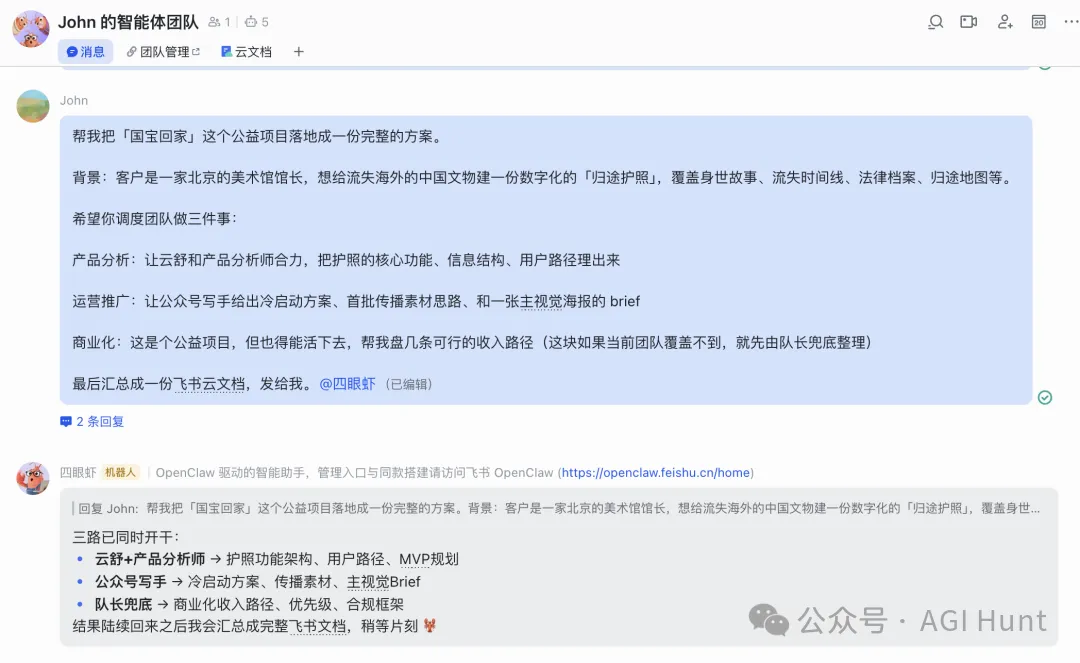Start a video meeting from the header
The height and width of the screenshot is (663, 1080).
[x=968, y=21]
